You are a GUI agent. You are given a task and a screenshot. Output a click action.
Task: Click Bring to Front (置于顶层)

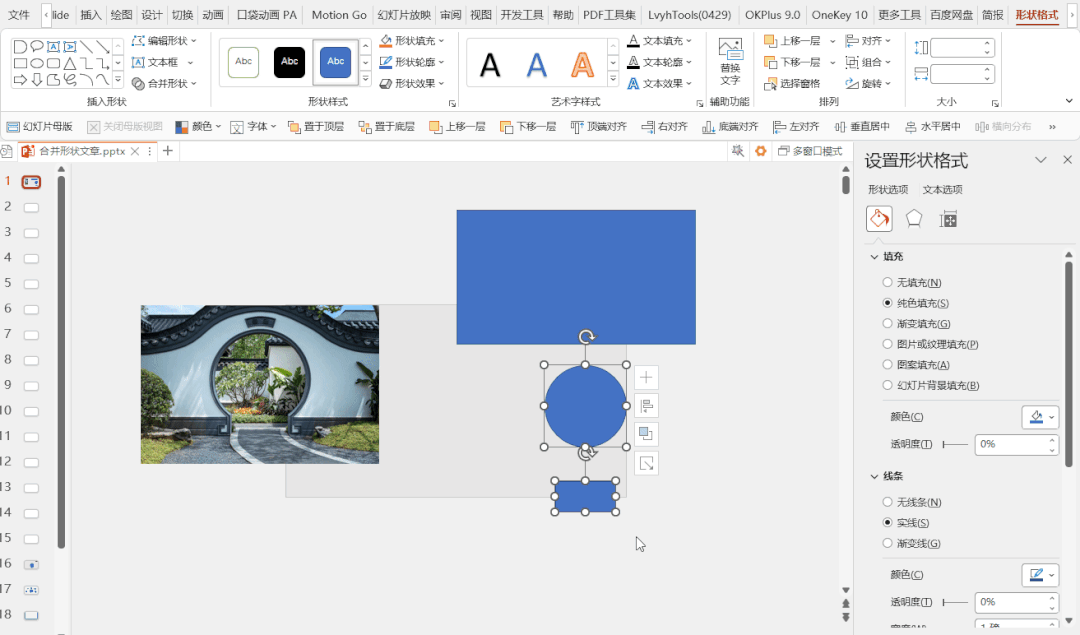316,127
